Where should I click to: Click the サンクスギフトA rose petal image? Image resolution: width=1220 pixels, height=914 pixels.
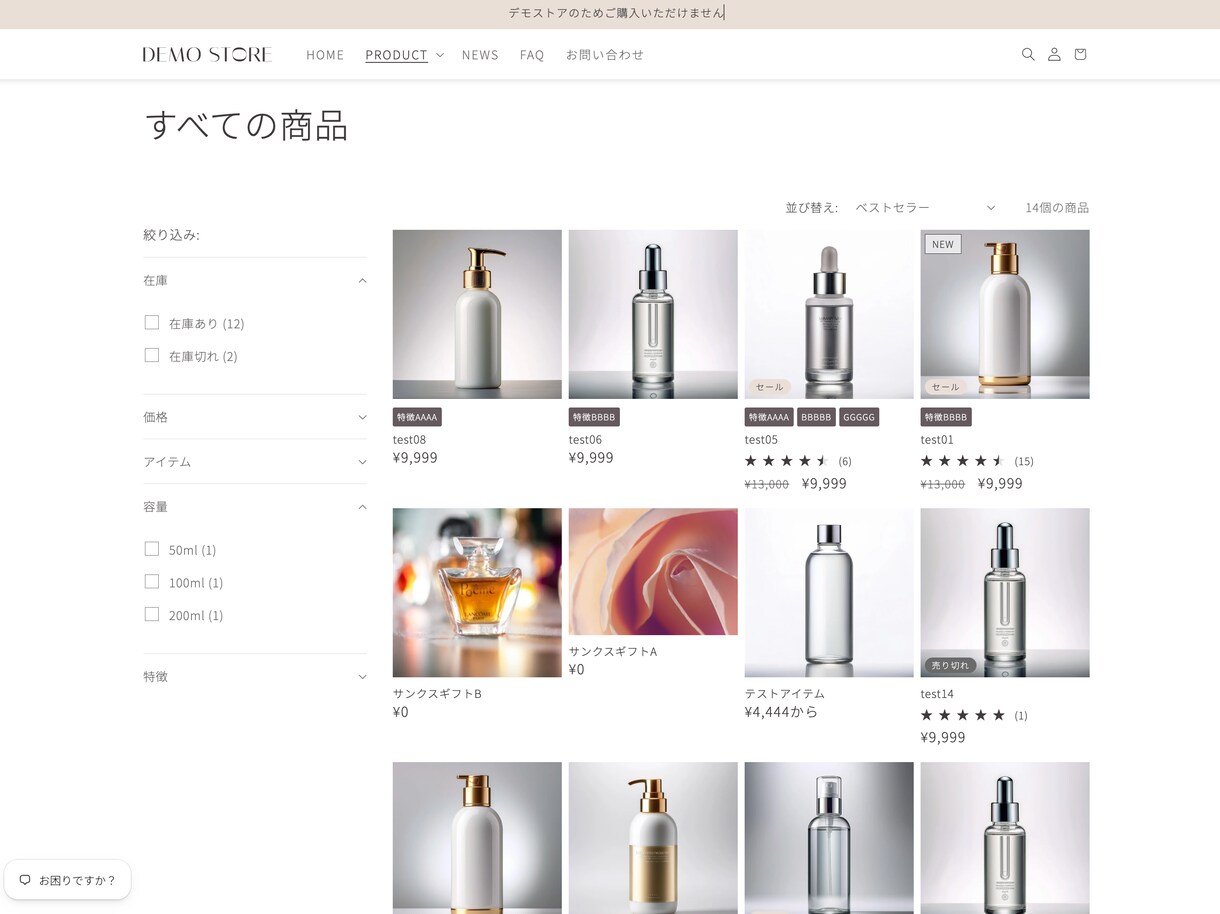pos(653,571)
